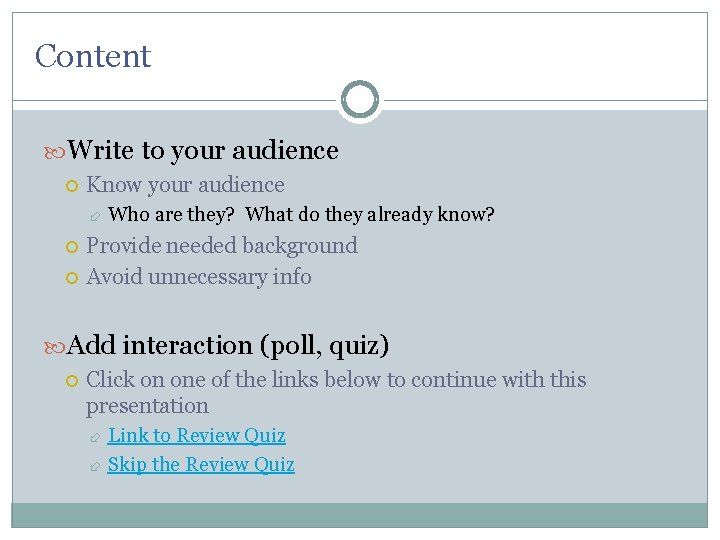The width and height of the screenshot is (720, 540).
Task: Place cursor in What do they already know
Action: (370, 215)
